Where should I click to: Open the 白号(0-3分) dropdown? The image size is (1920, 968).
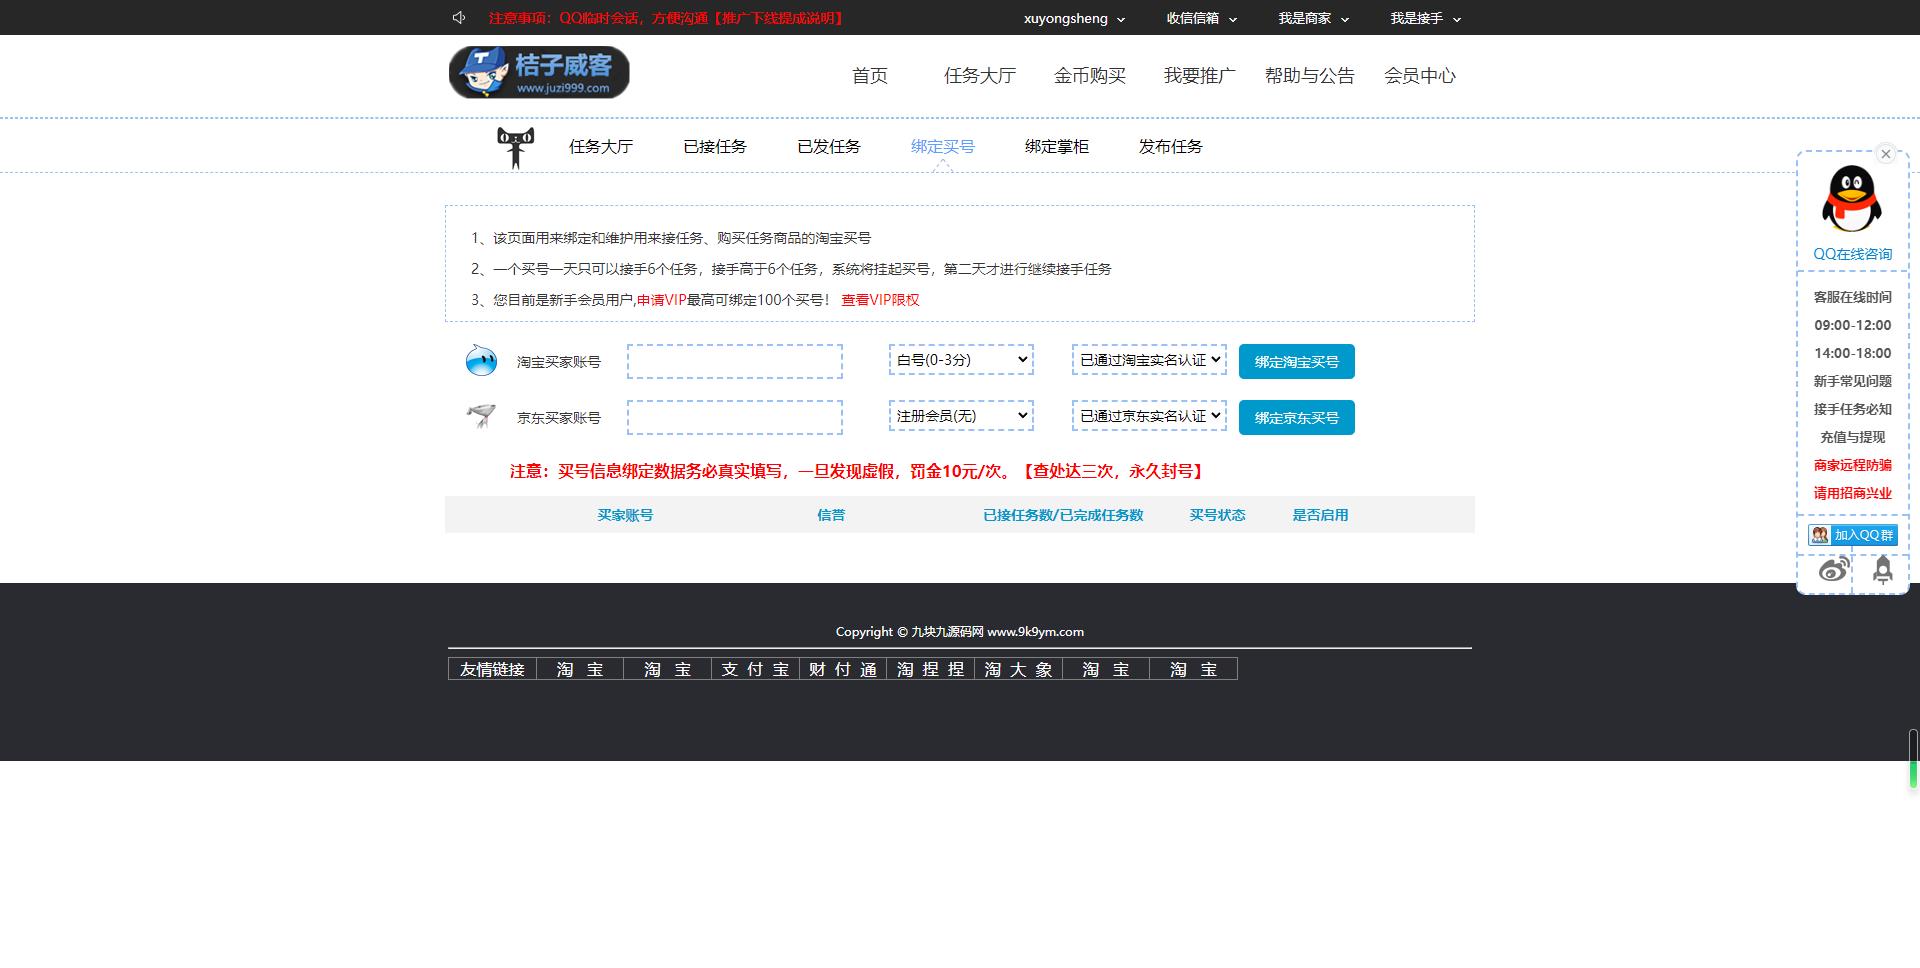[959, 359]
